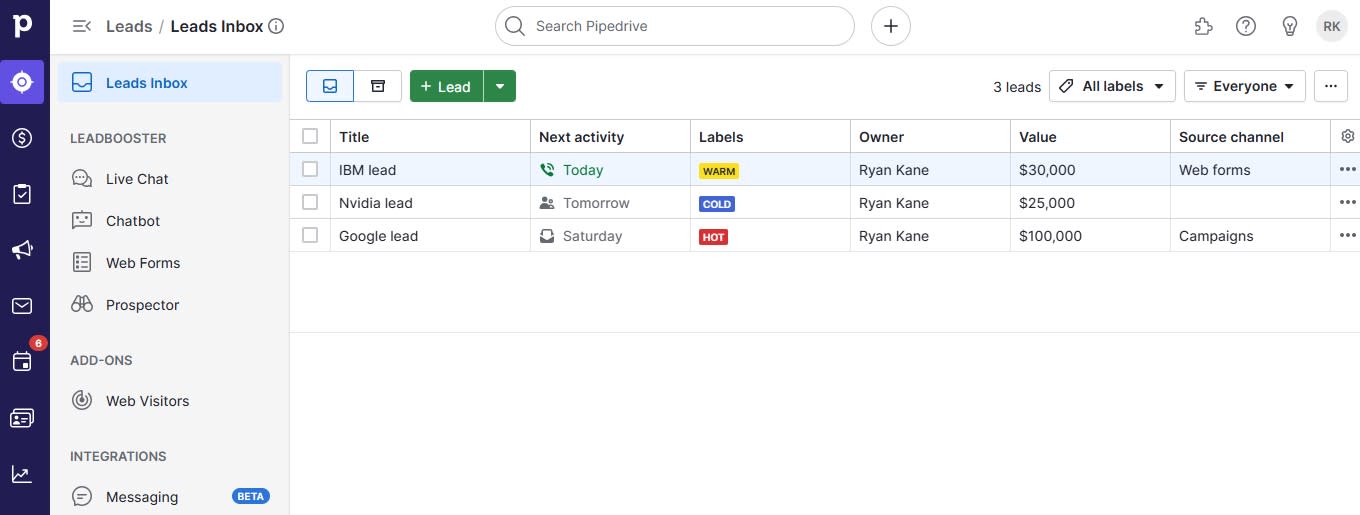Open the three-dot more menu near Everyone
This screenshot has height=515, width=1360.
click(x=1330, y=86)
